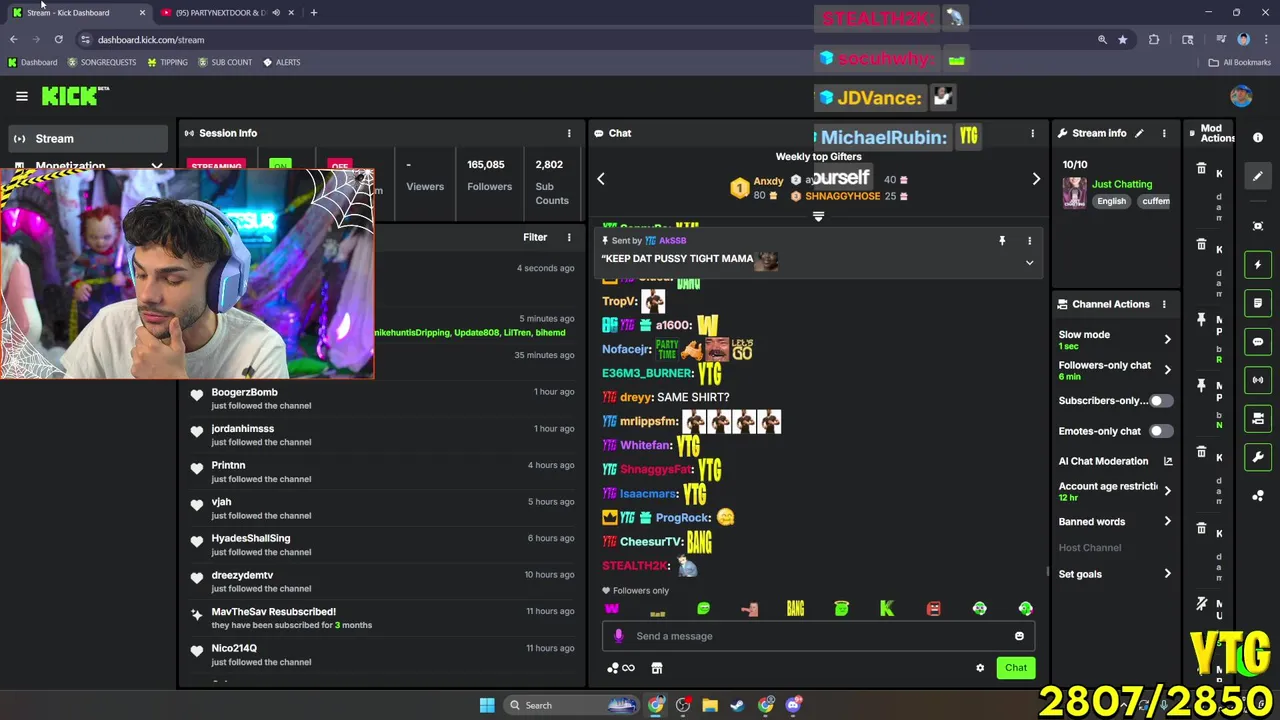Open the Channel Actions three-dot menu

1164,304
